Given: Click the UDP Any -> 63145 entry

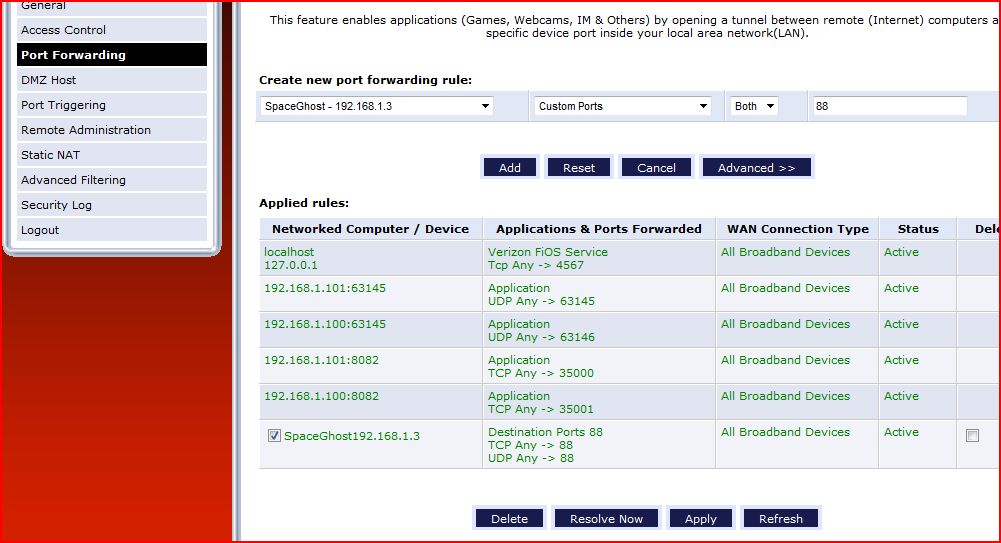Looking at the screenshot, I should [x=541, y=301].
